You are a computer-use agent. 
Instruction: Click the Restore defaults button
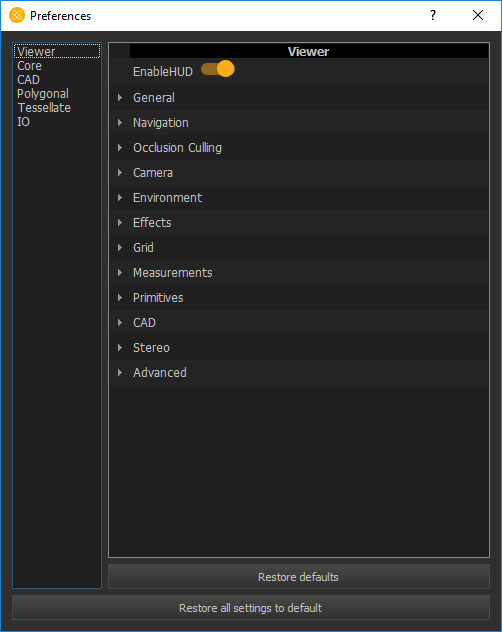pyautogui.click(x=299, y=576)
